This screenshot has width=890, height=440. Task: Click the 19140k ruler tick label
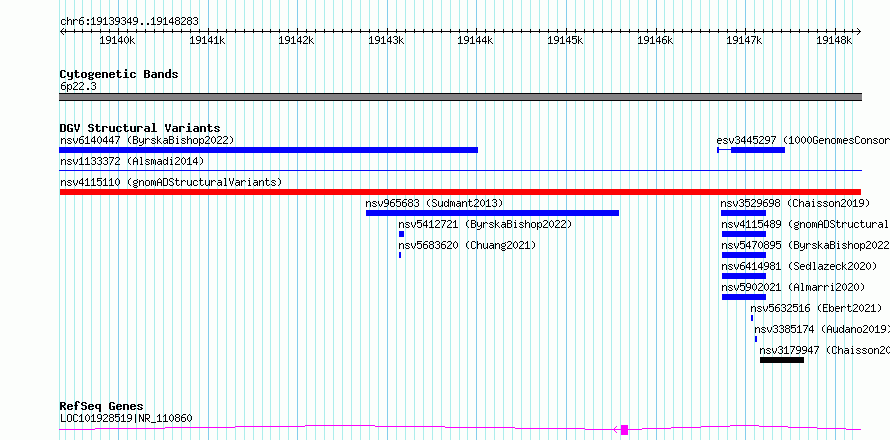click(x=117, y=40)
